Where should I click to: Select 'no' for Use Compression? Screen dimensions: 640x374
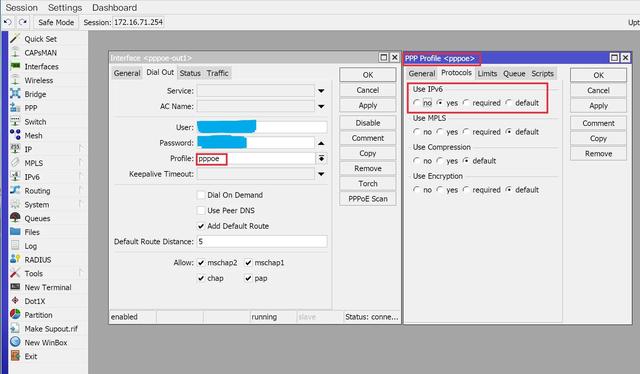(416, 161)
